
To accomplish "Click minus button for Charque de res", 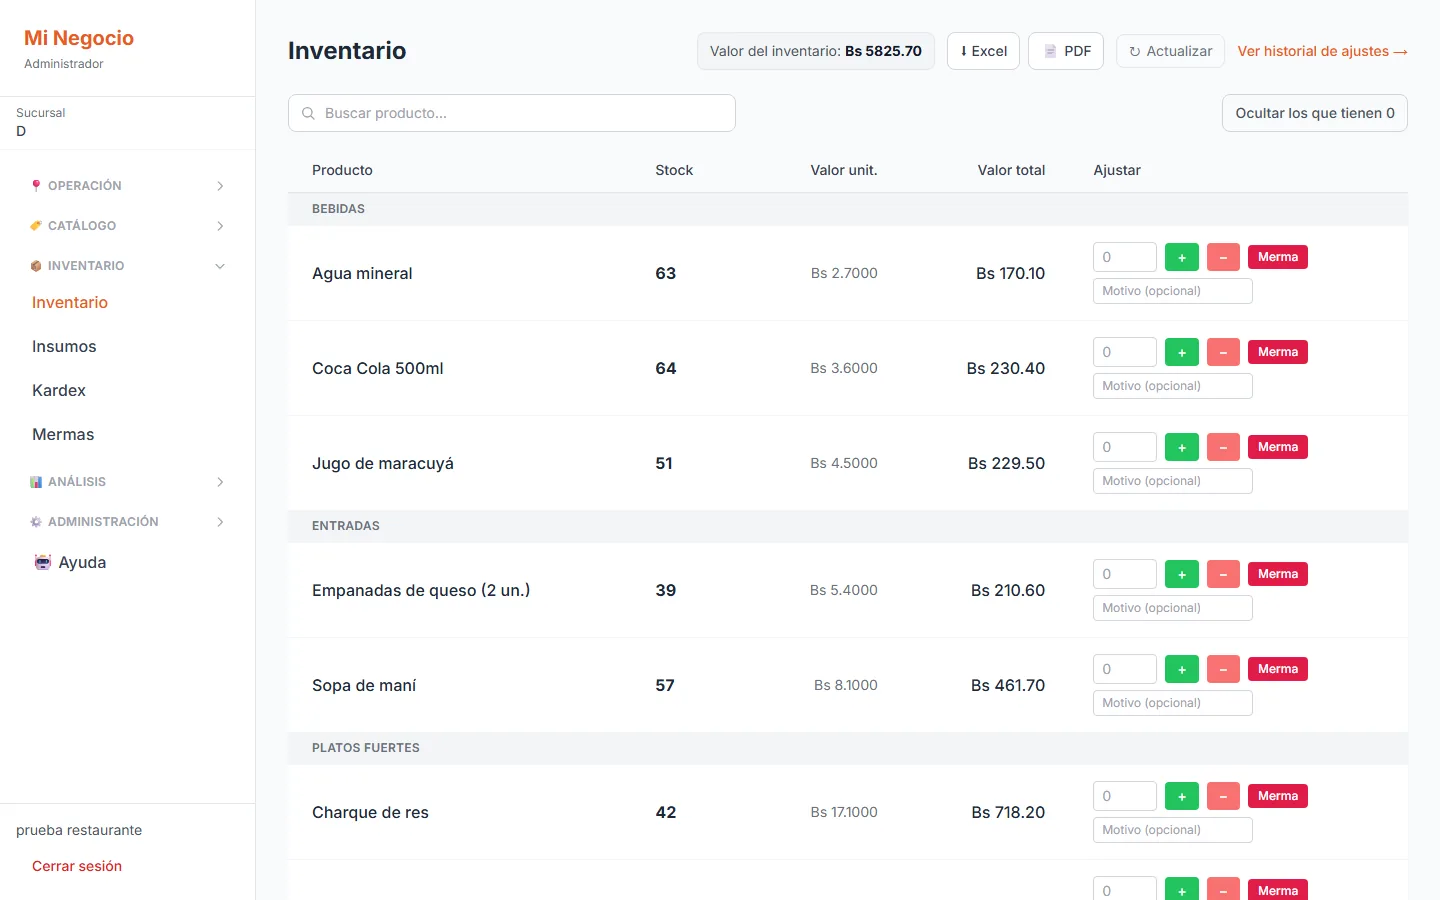I will coord(1223,796).
